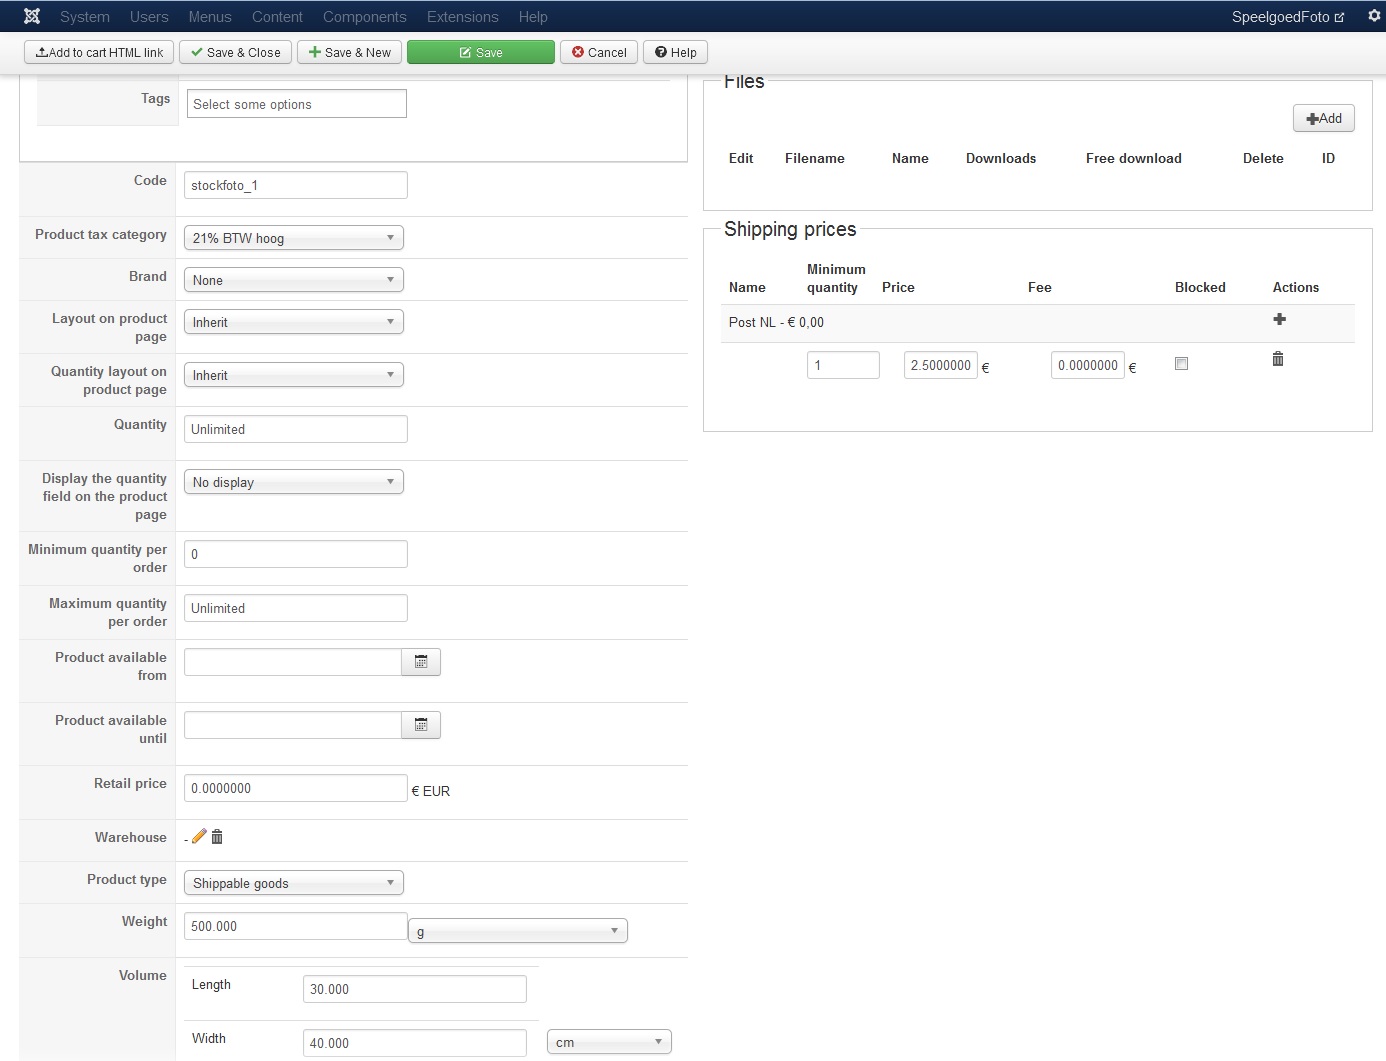Click the Product available from date field
The width and height of the screenshot is (1386, 1061).
293,662
